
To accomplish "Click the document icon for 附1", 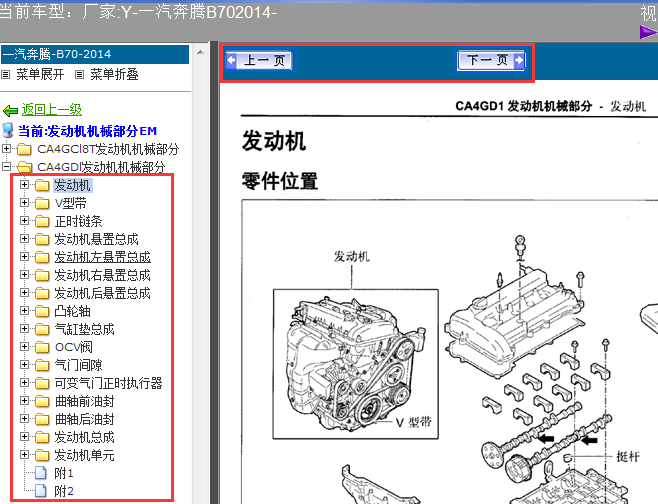I will point(41,473).
